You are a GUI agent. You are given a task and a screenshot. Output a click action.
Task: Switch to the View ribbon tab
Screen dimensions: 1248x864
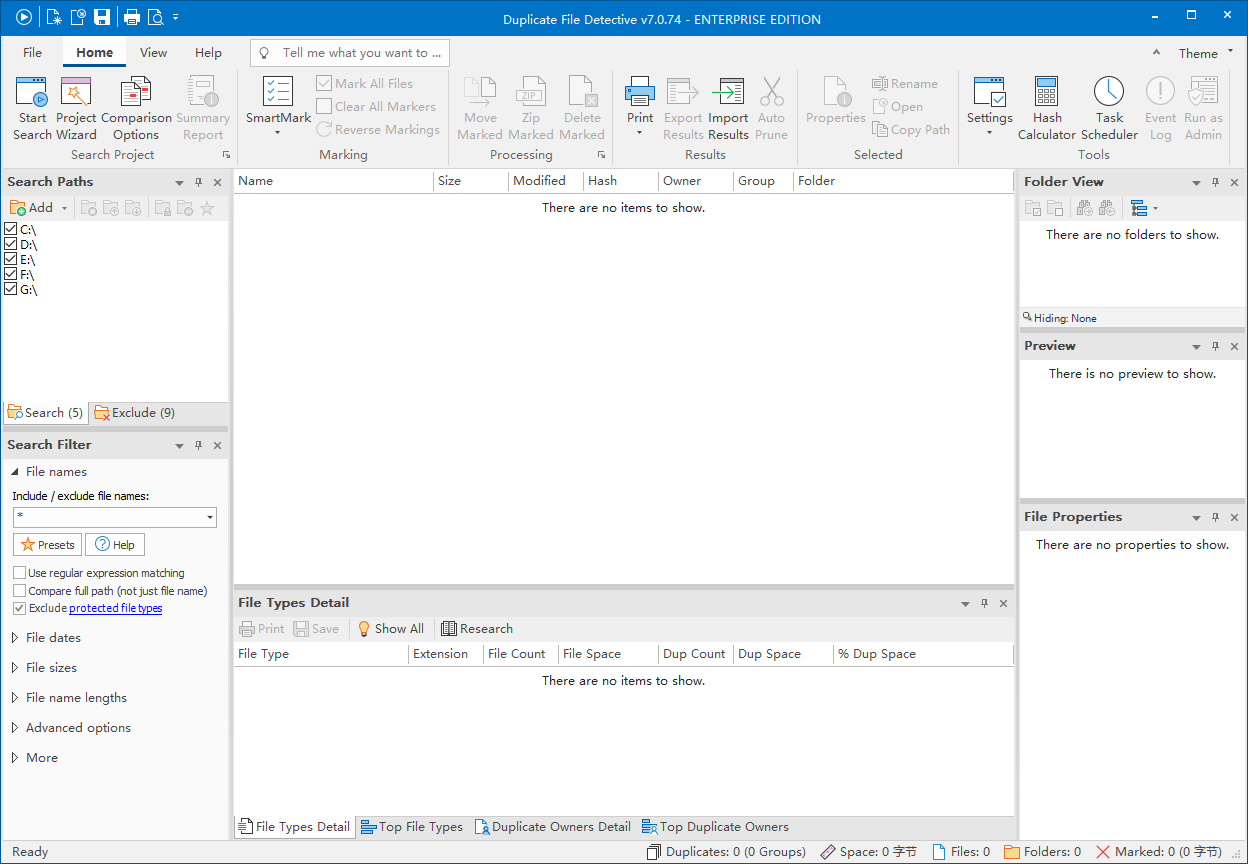(x=153, y=52)
